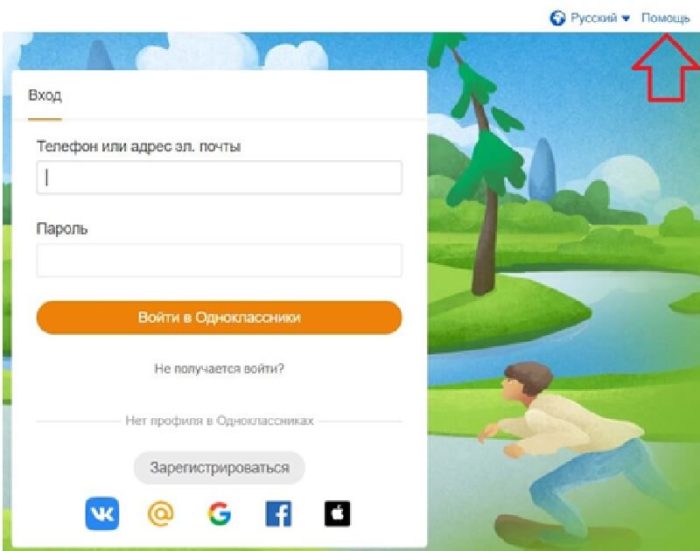Click the Войти в Одноклассники button
The width and height of the screenshot is (700, 551).
[219, 317]
